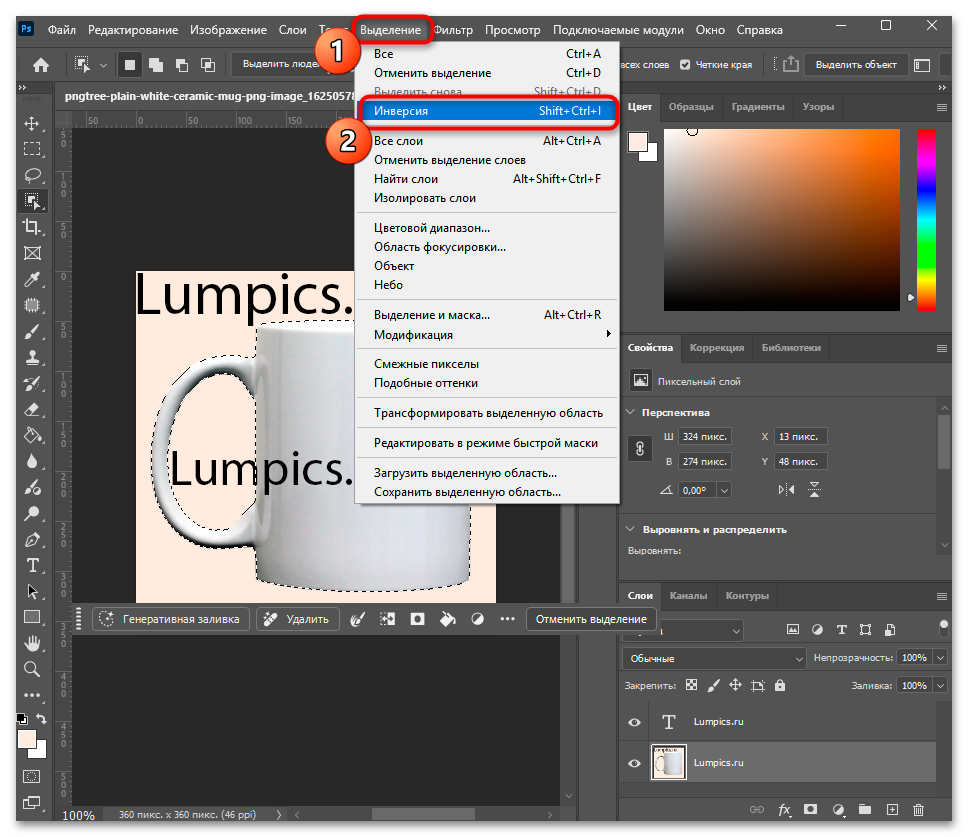Hide the Lumpics.ru pixel layer

(634, 763)
